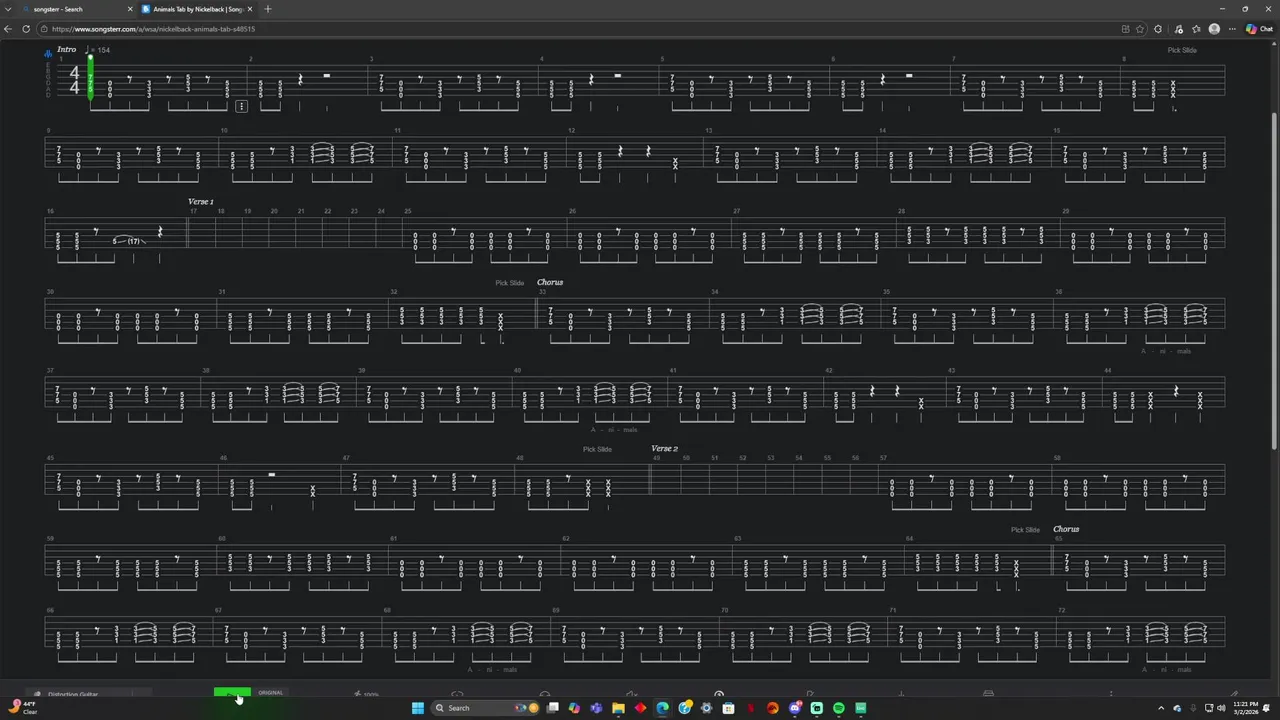This screenshot has width=1280, height=720.
Task: Refresh the Songsterr page
Action: (28, 29)
